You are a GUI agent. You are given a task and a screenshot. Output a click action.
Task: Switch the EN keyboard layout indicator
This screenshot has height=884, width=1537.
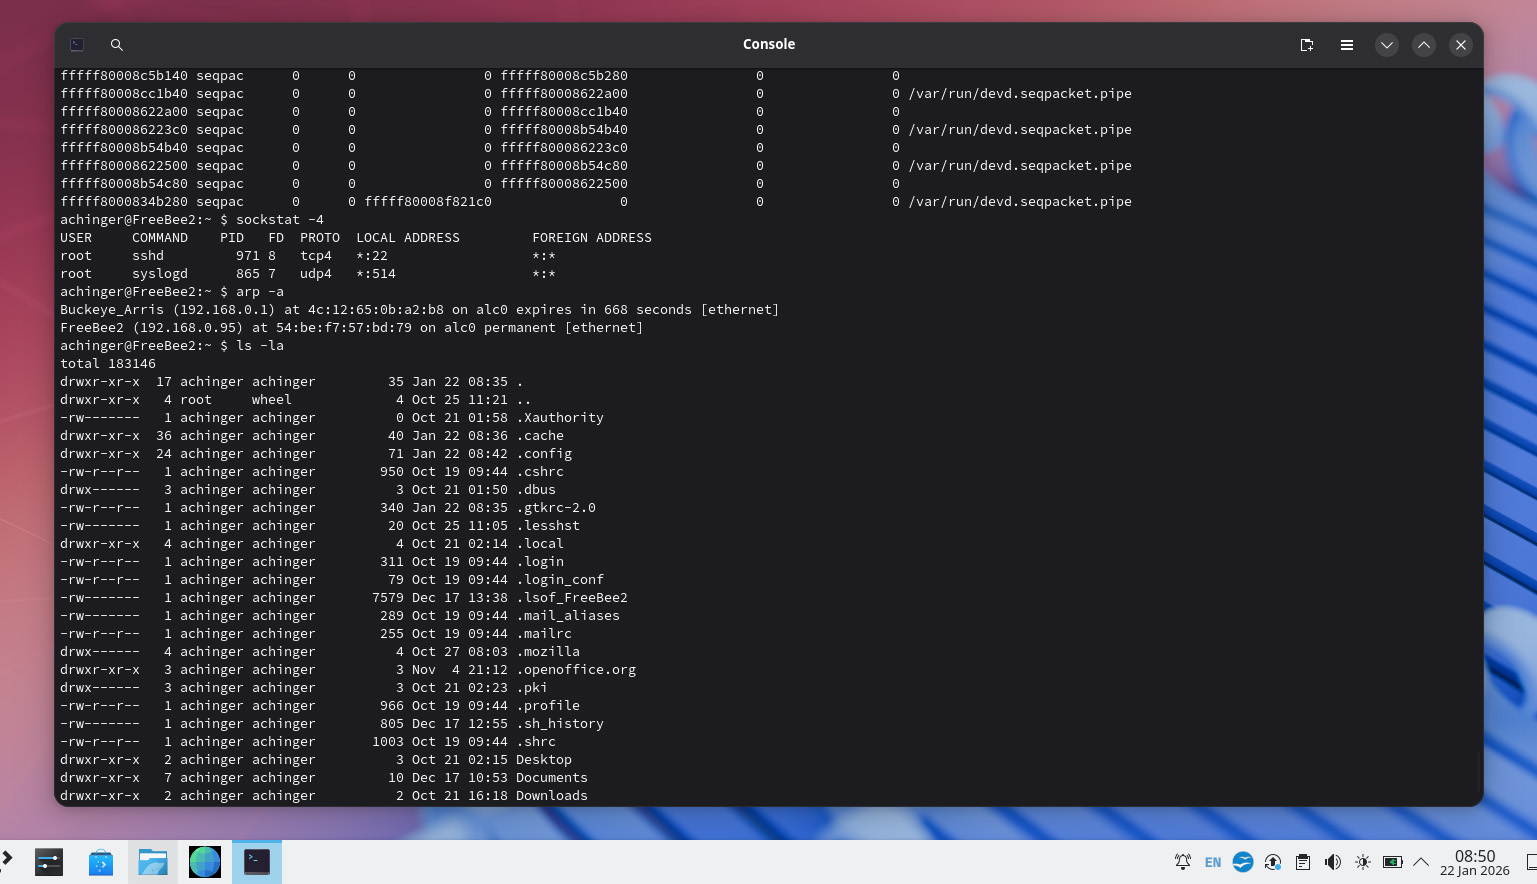pos(1213,862)
